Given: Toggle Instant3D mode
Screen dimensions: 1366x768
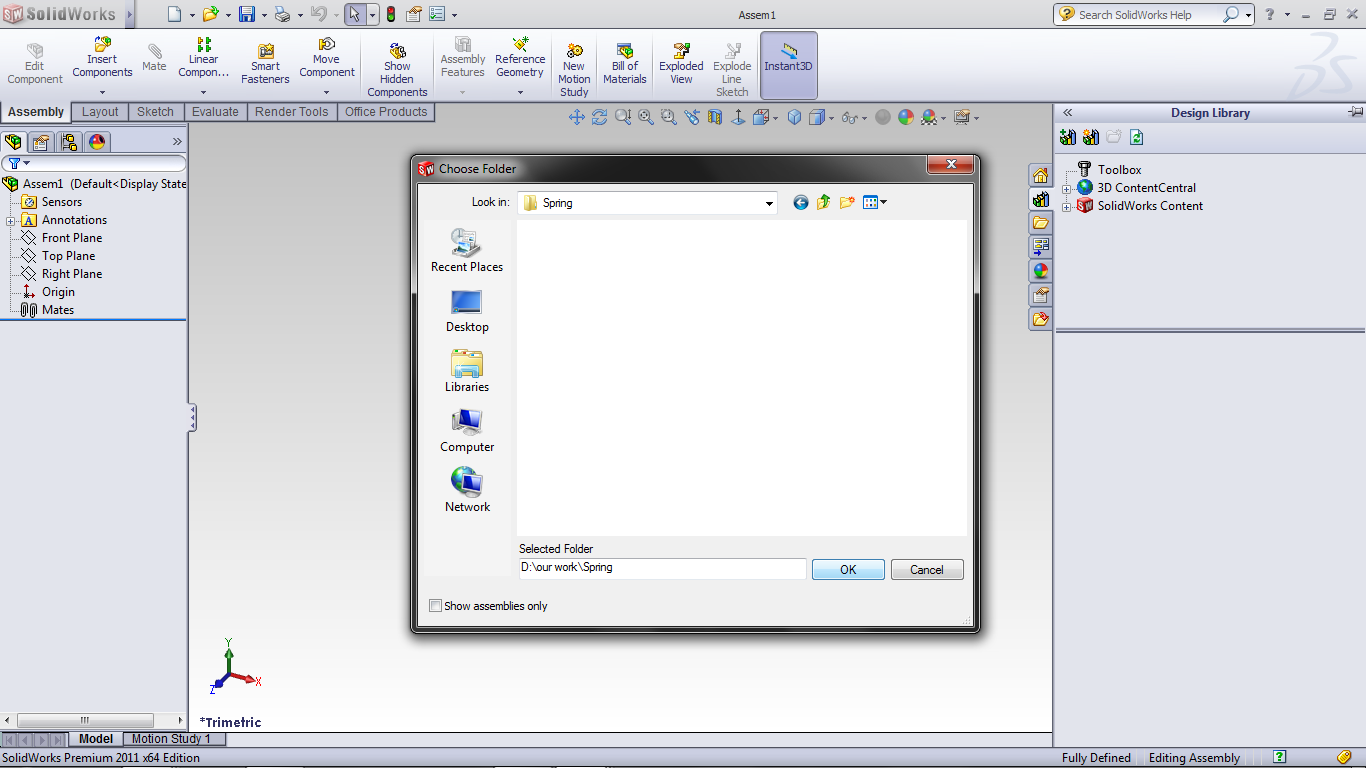Looking at the screenshot, I should click(789, 64).
